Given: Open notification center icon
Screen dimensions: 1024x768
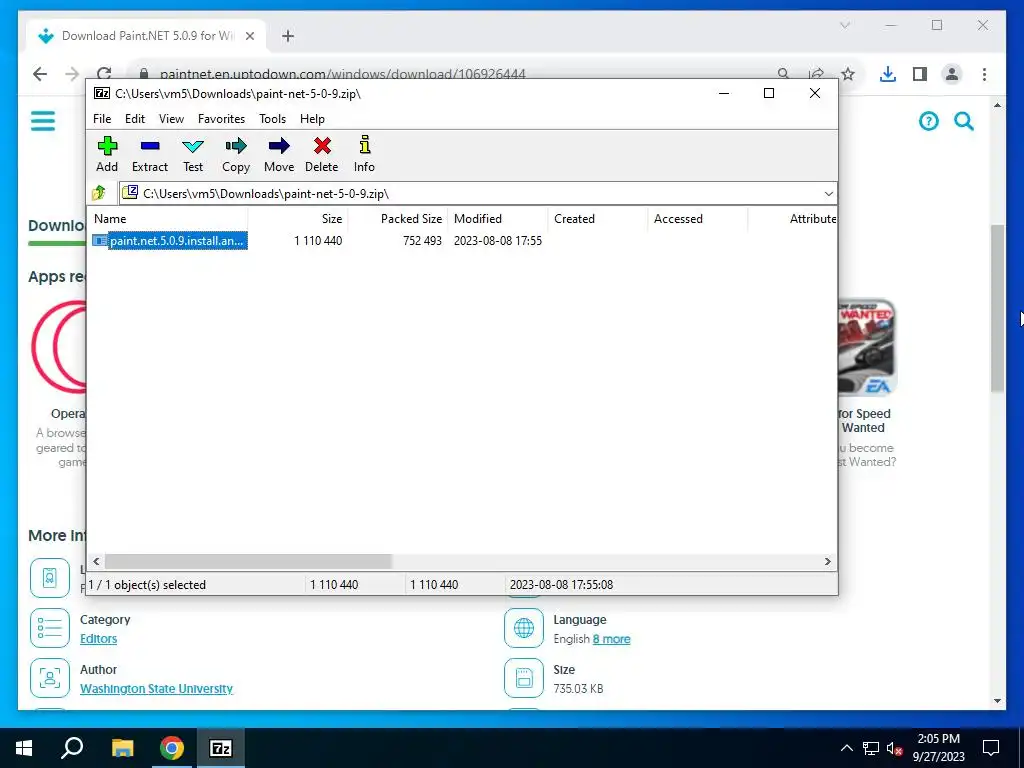Looking at the screenshot, I should pyautogui.click(x=991, y=748).
